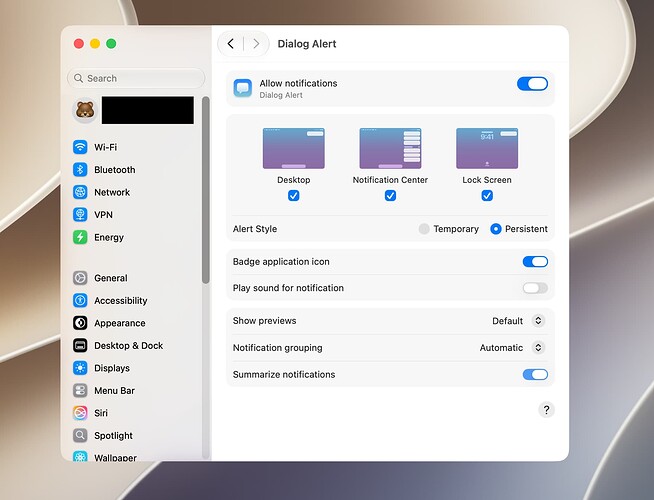
Task: Click the green Energy bolt icon
Action: (x=80, y=237)
